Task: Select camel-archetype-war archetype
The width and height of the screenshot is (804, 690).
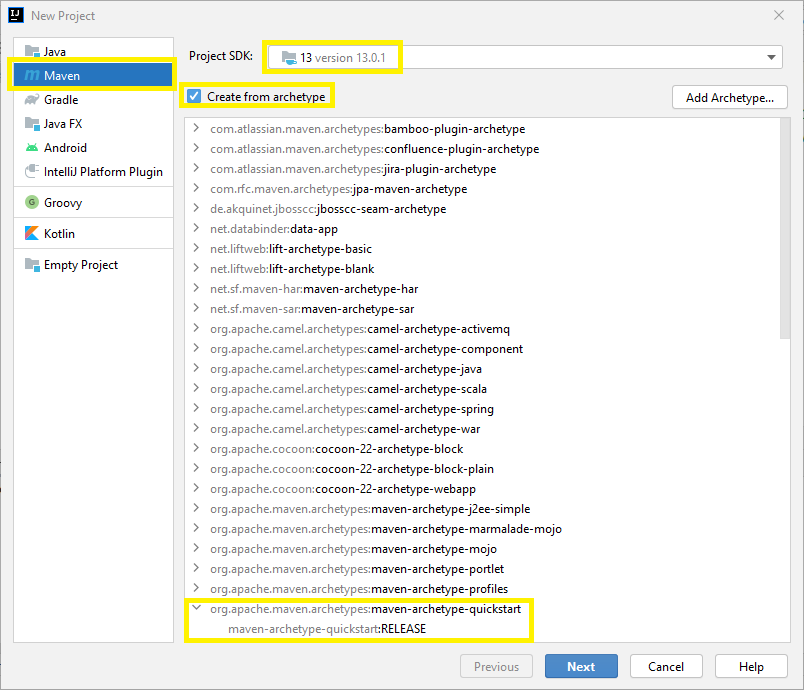Action: (345, 429)
